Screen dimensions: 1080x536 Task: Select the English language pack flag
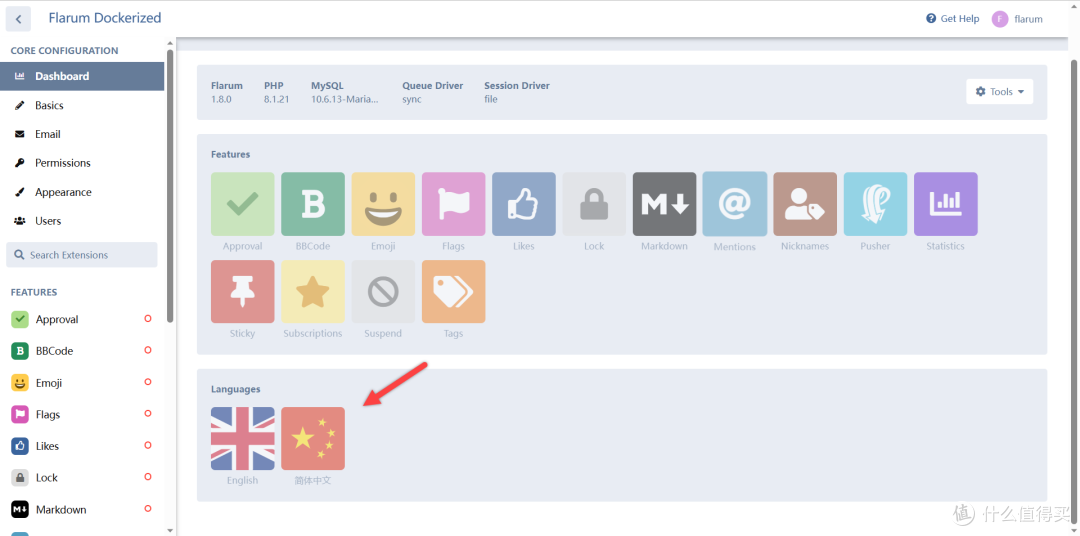pos(242,438)
